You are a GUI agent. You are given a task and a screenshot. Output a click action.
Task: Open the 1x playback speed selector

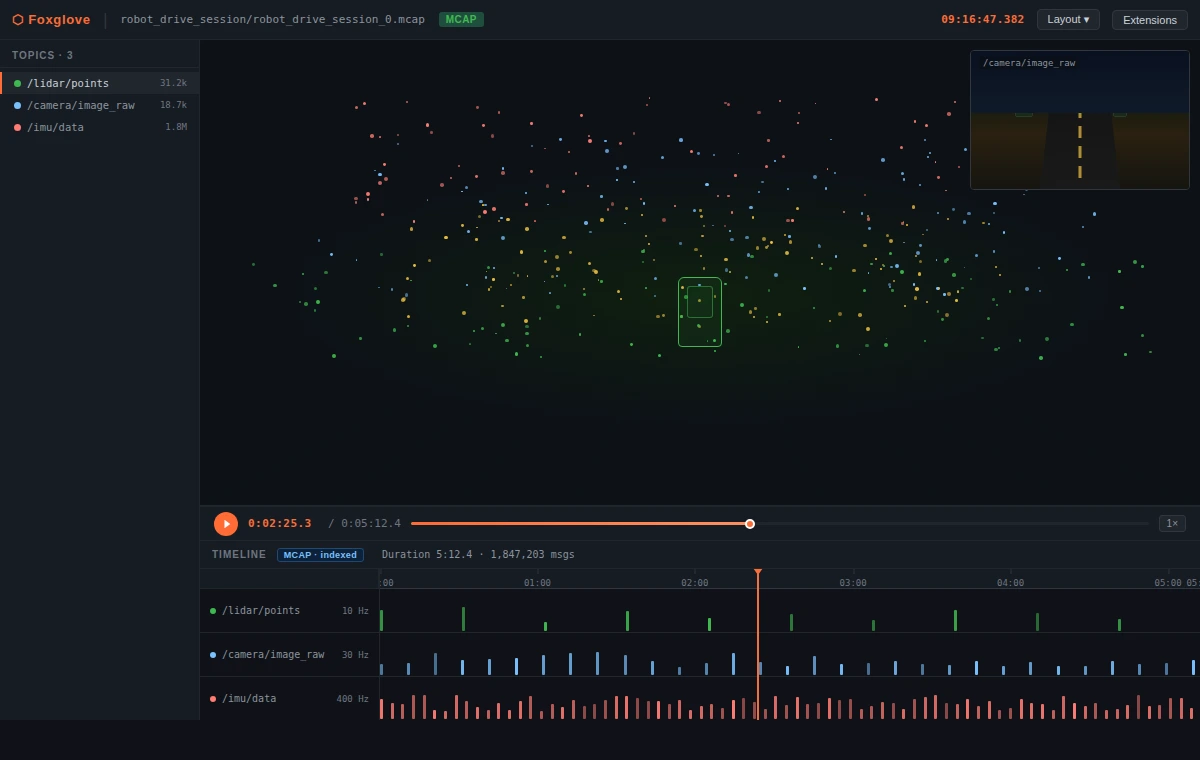(x=1171, y=523)
